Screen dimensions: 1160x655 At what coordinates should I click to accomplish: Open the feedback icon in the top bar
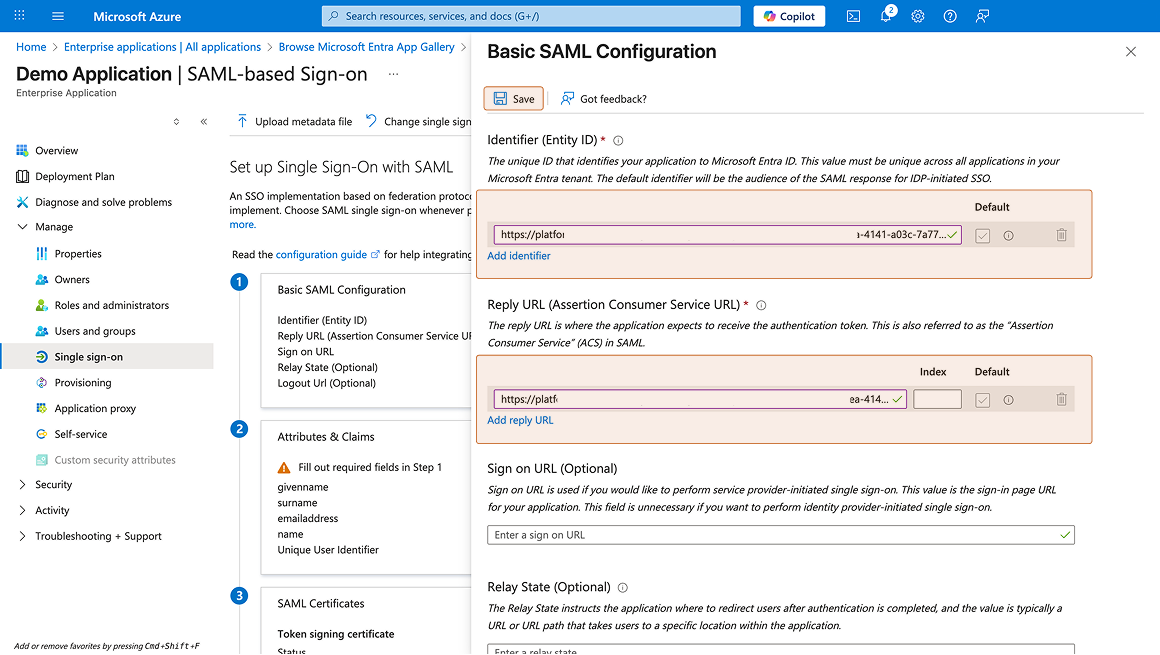981,16
